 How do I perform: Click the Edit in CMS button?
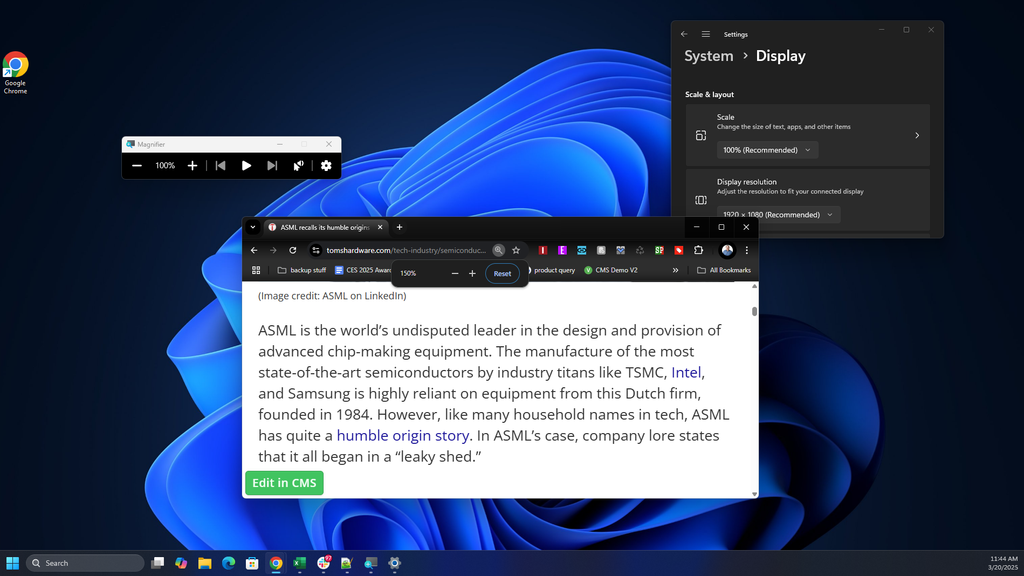(284, 483)
